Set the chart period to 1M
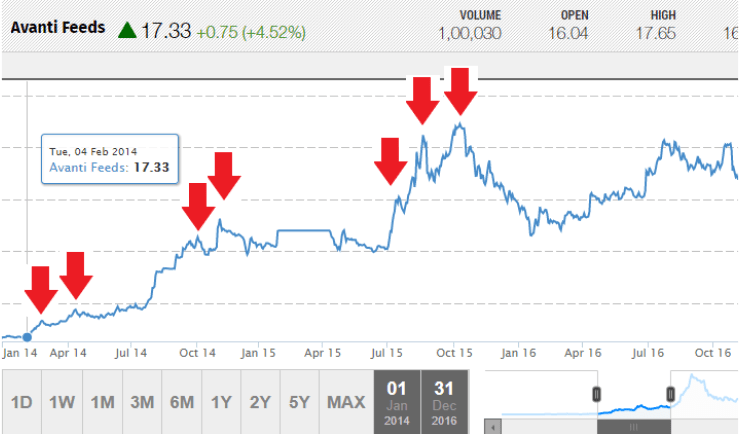 (102, 402)
